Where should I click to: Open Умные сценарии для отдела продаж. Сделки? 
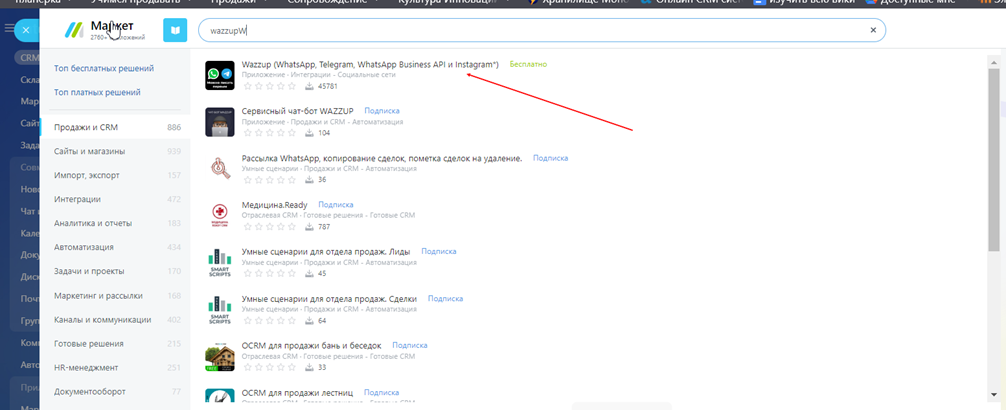pyautogui.click(x=329, y=298)
